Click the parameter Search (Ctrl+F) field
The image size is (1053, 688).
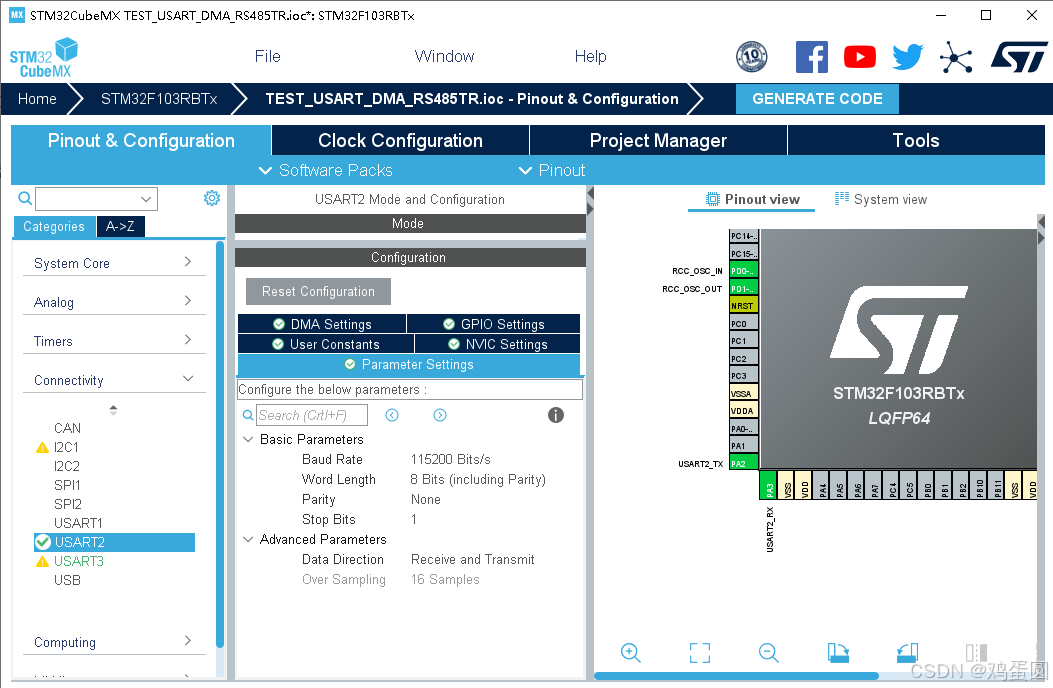312,415
